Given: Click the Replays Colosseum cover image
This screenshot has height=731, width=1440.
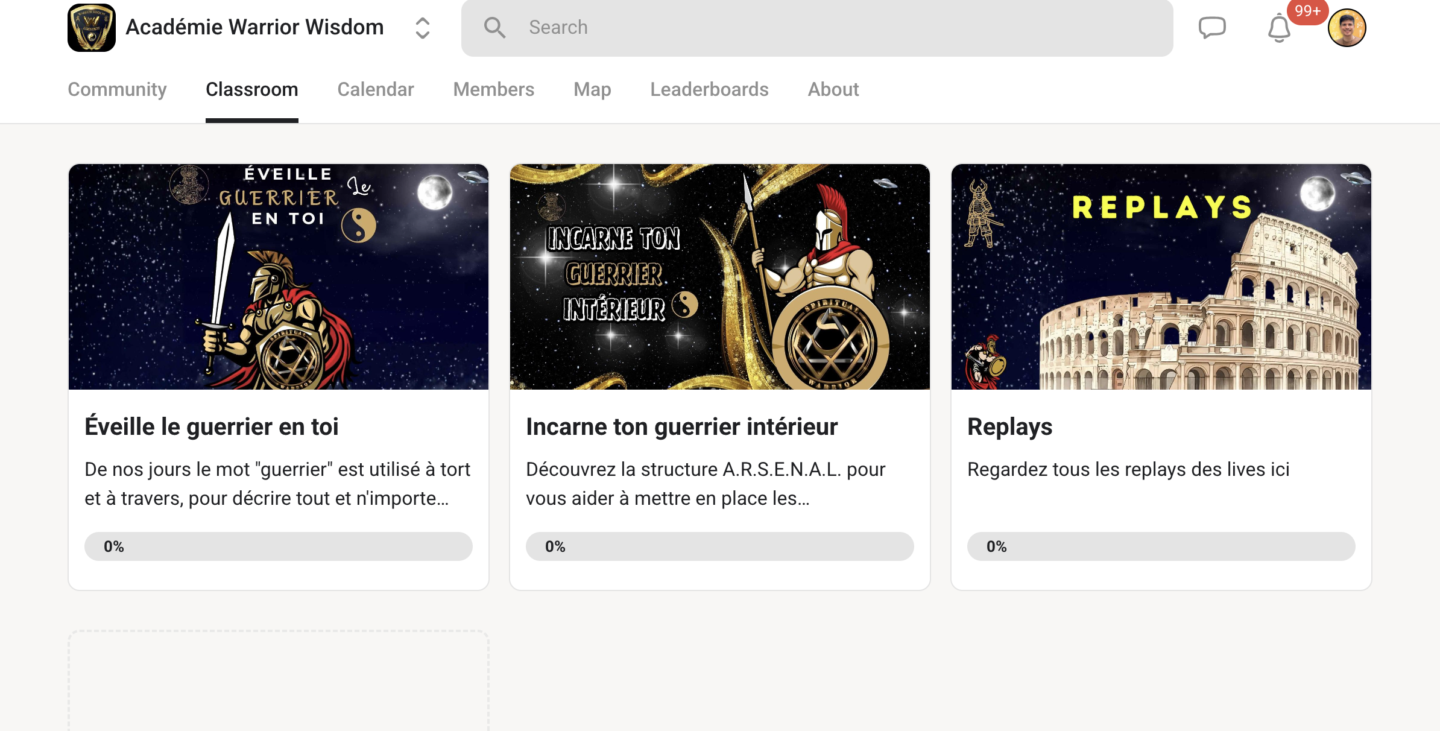Looking at the screenshot, I should [1161, 277].
